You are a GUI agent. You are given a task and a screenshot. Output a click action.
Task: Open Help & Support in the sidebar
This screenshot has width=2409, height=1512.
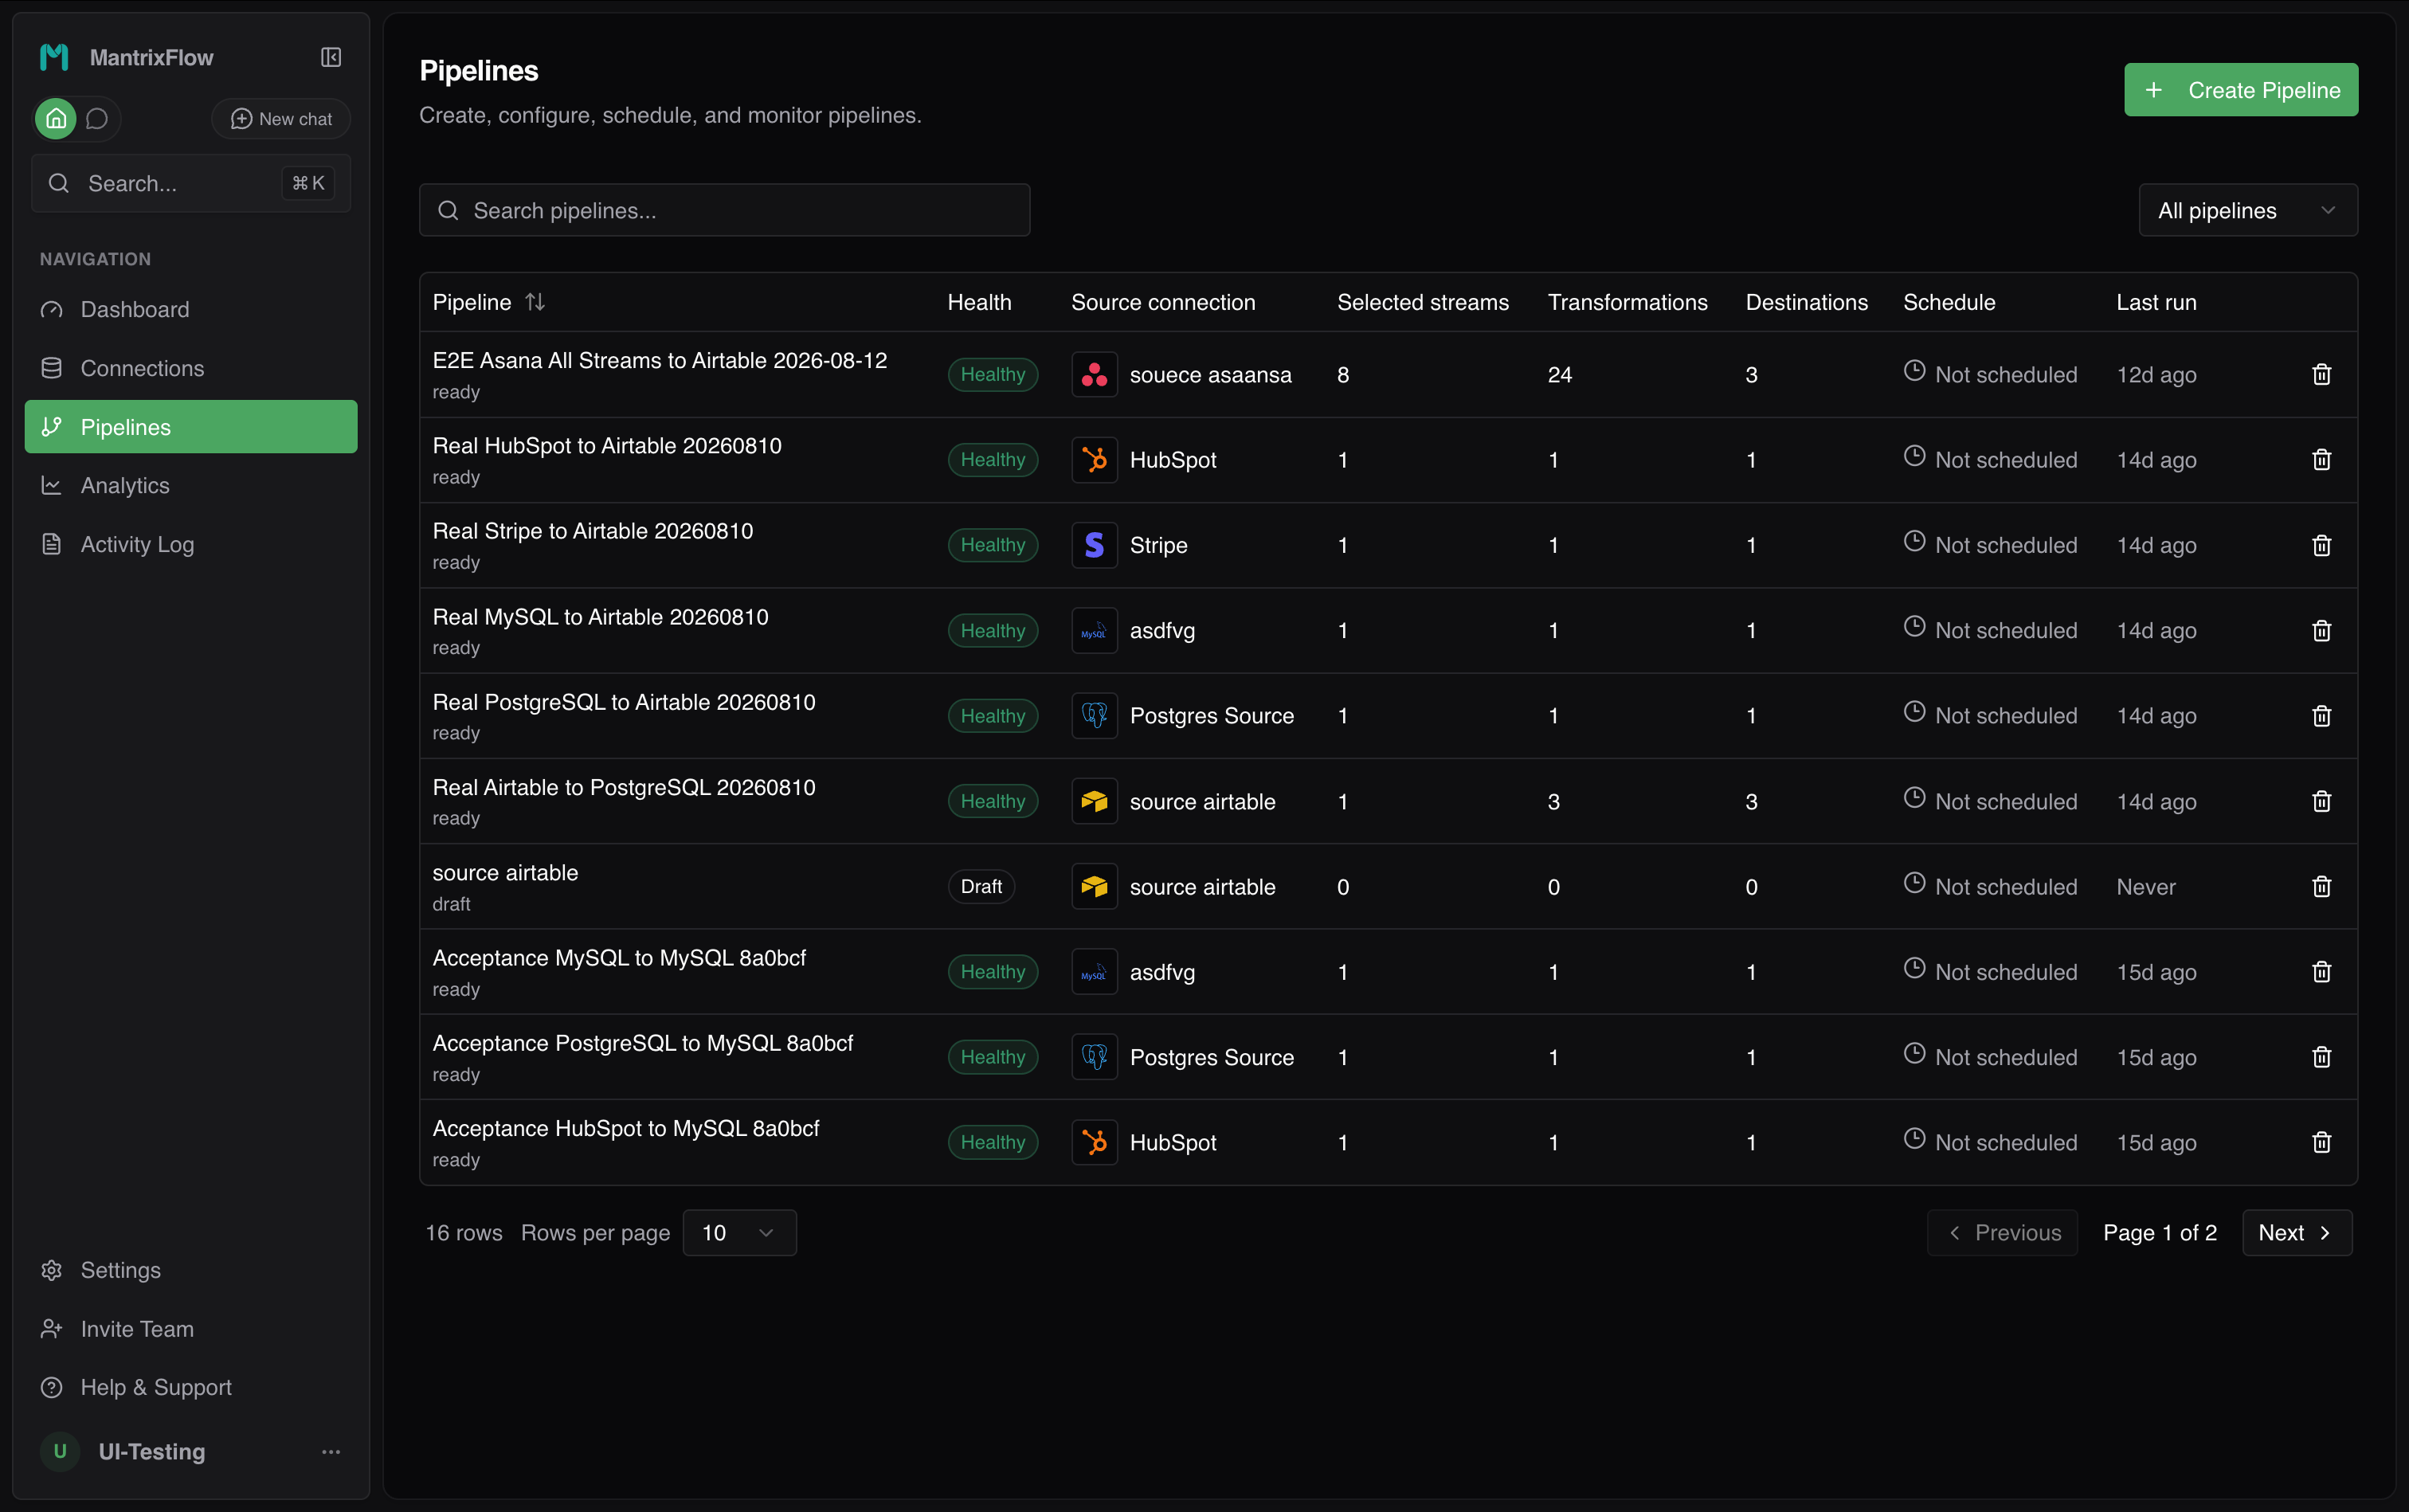coord(191,1387)
